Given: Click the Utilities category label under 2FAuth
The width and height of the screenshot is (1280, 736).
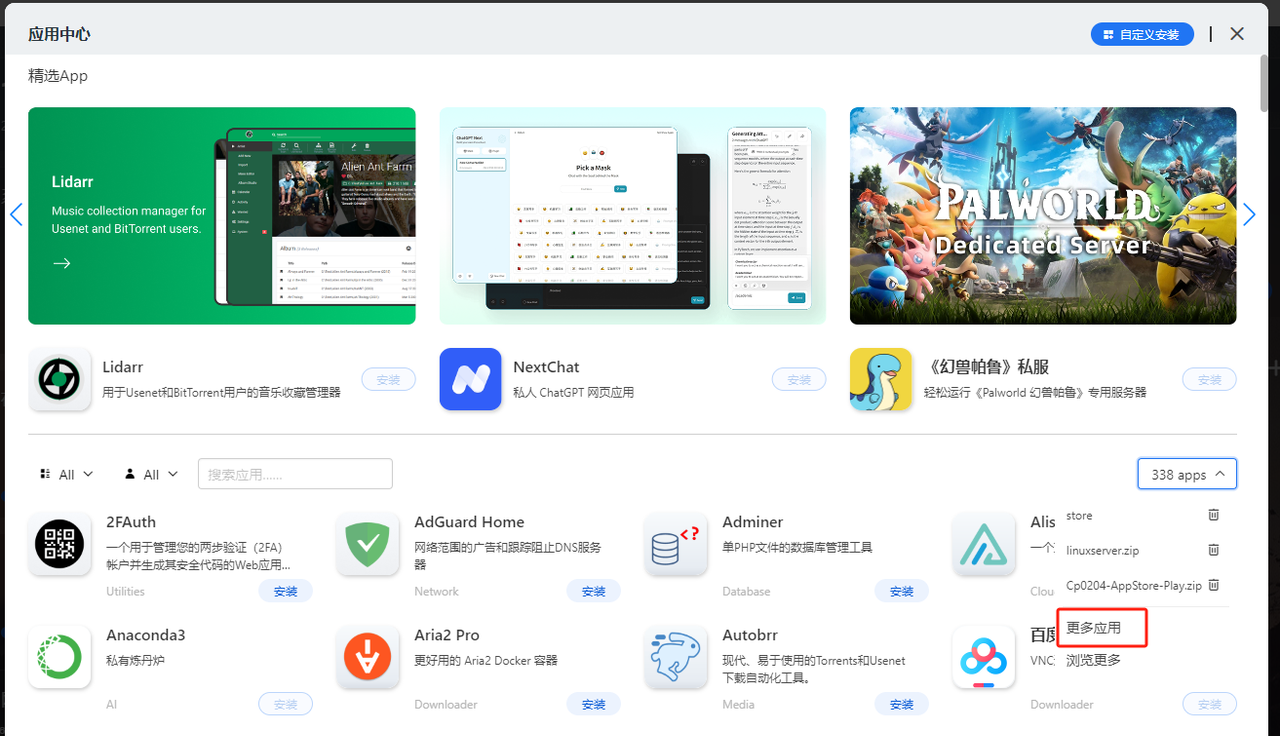Looking at the screenshot, I should (126, 591).
